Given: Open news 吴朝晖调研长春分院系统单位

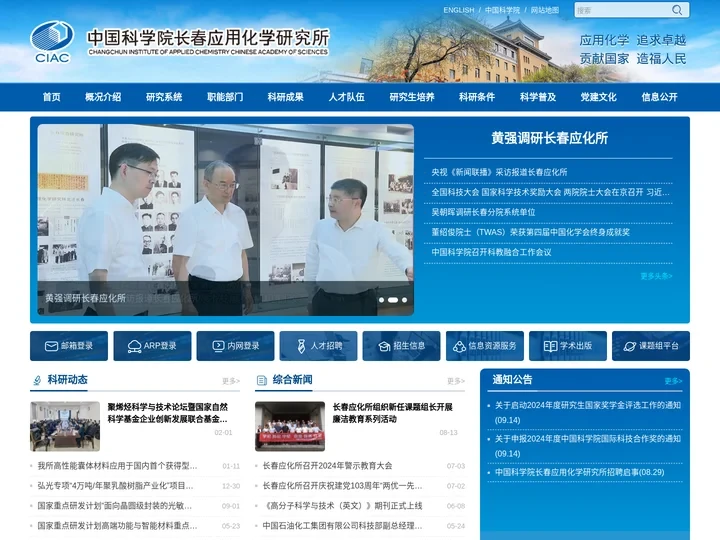Looking at the screenshot, I should (x=483, y=212).
